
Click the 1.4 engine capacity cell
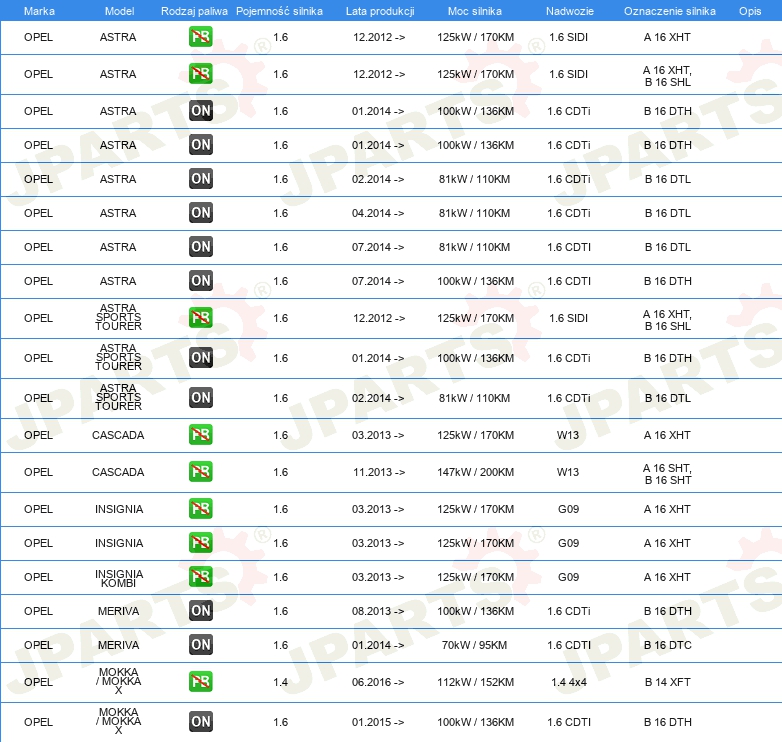(280, 682)
